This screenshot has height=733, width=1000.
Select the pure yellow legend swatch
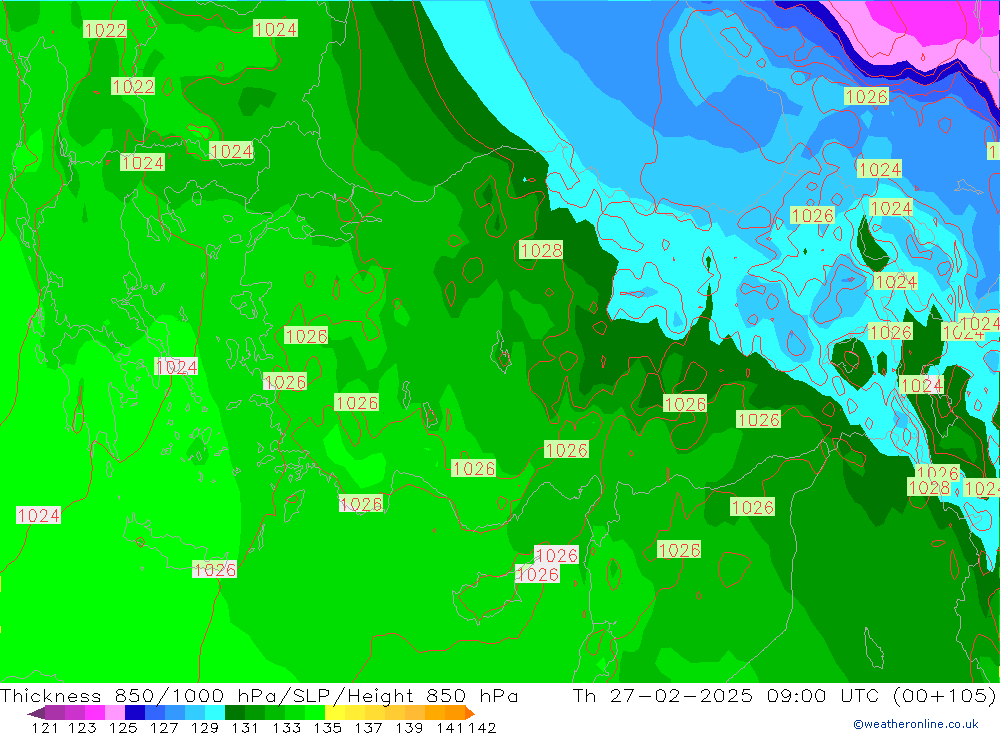(x=335, y=713)
